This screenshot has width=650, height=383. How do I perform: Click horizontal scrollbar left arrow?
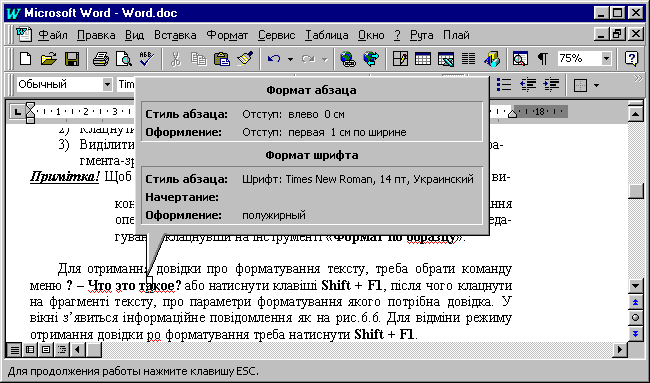pyautogui.click(x=78, y=350)
